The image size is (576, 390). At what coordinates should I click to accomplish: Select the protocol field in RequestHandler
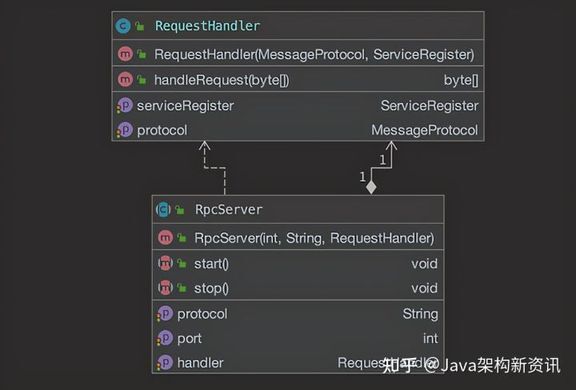tap(298, 130)
